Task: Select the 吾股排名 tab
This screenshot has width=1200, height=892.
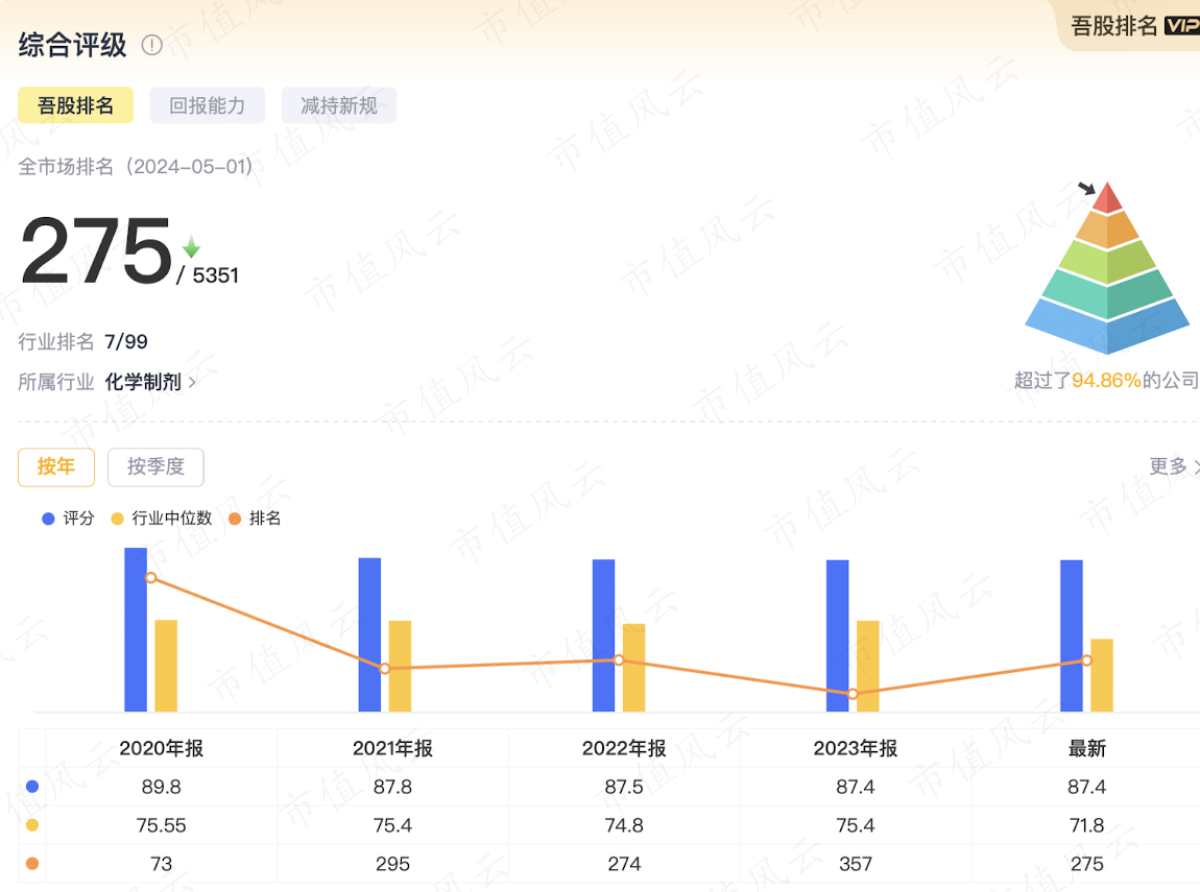Action: click(75, 105)
